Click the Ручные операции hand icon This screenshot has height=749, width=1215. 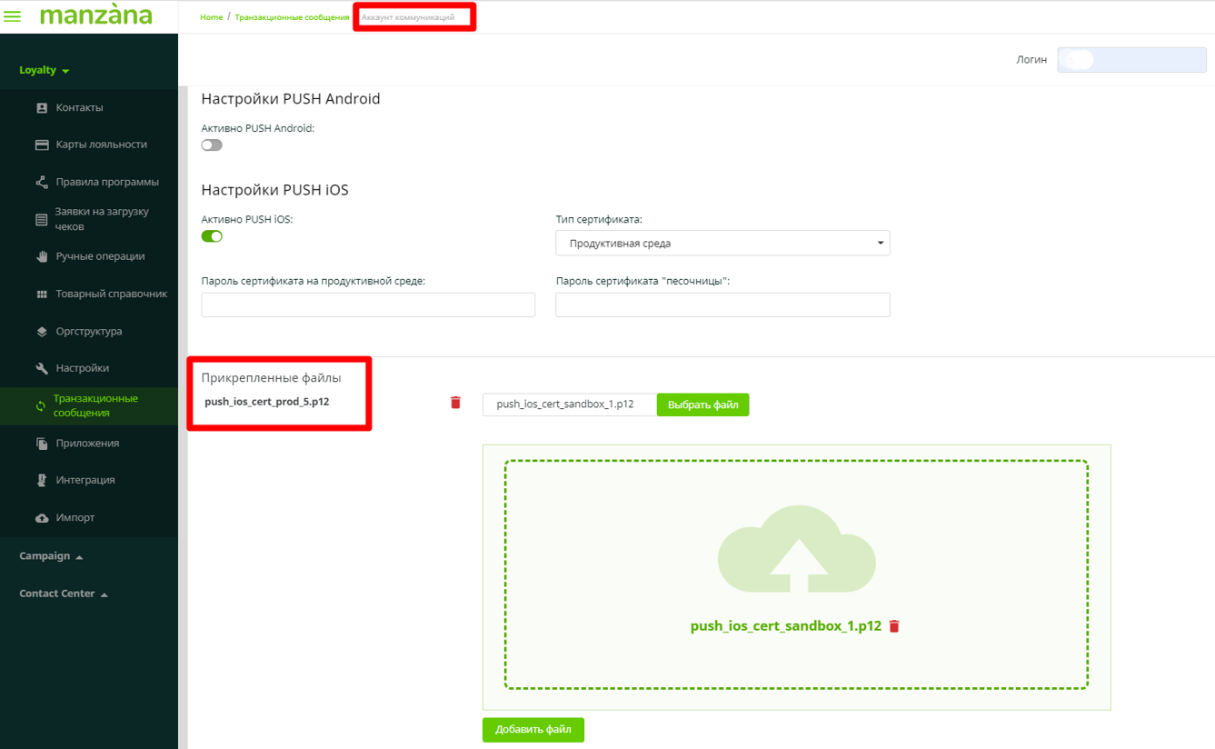coord(42,257)
